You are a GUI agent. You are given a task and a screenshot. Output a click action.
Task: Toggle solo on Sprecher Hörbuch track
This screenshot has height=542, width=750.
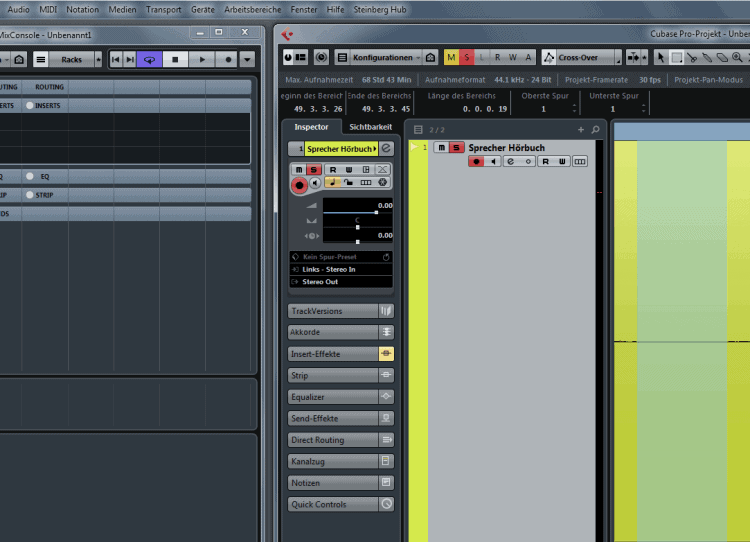click(x=456, y=148)
